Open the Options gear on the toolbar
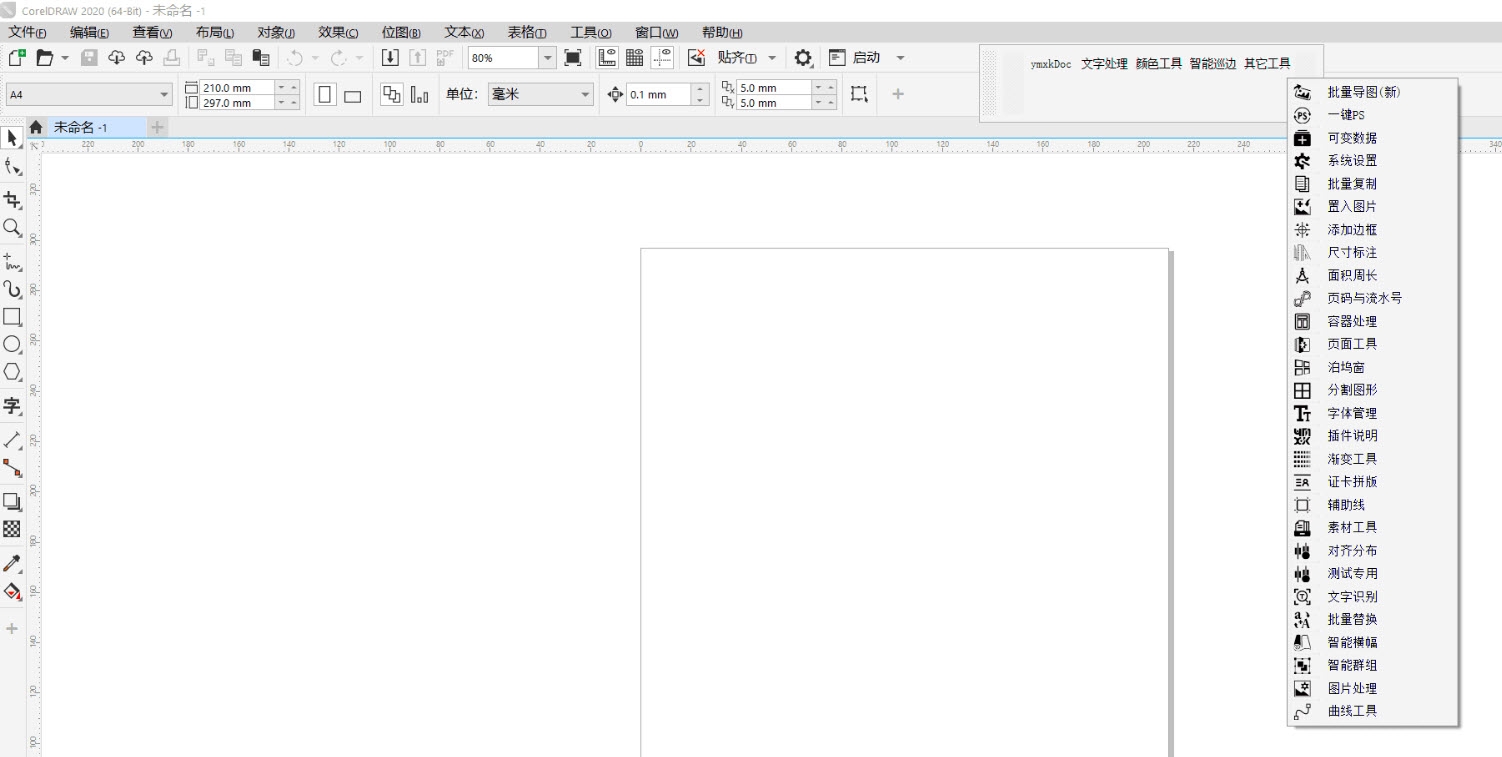Viewport: 1502px width, 757px height. click(x=803, y=57)
